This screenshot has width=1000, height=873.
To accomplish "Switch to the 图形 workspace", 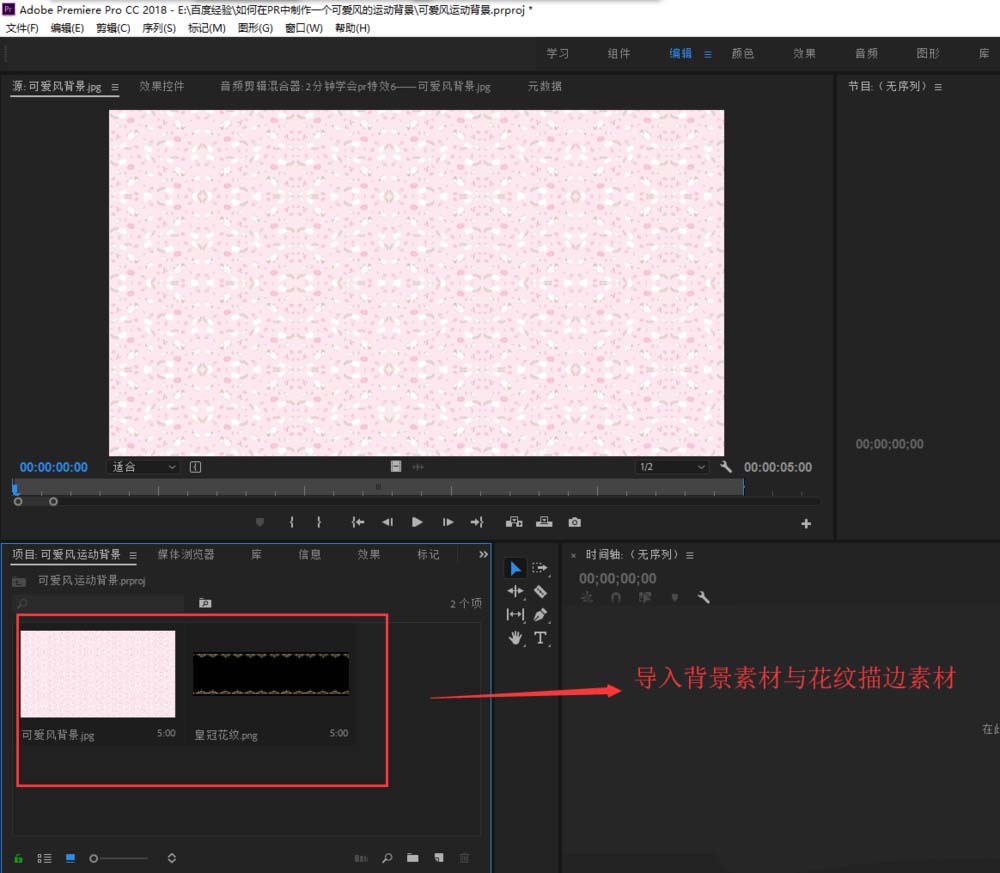I will tap(928, 54).
